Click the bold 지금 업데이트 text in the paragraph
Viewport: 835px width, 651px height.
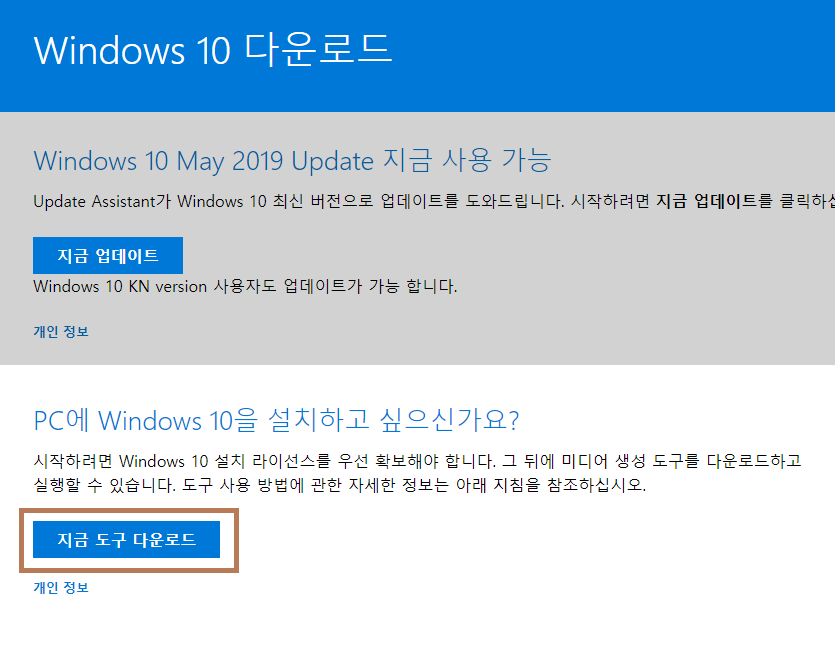(706, 201)
